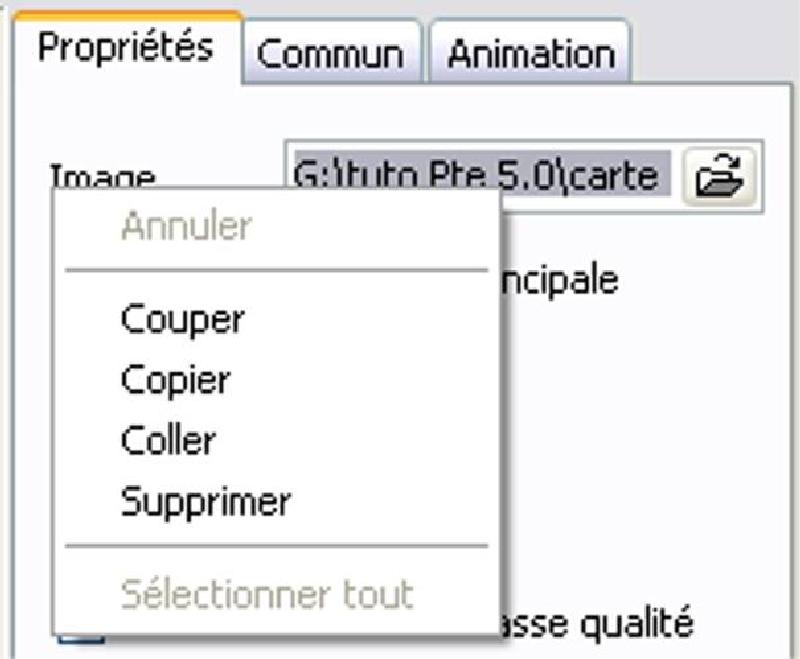Image resolution: width=800 pixels, height=659 pixels.
Task: Open the folder browse icon beside Image path
Action: coord(718,176)
